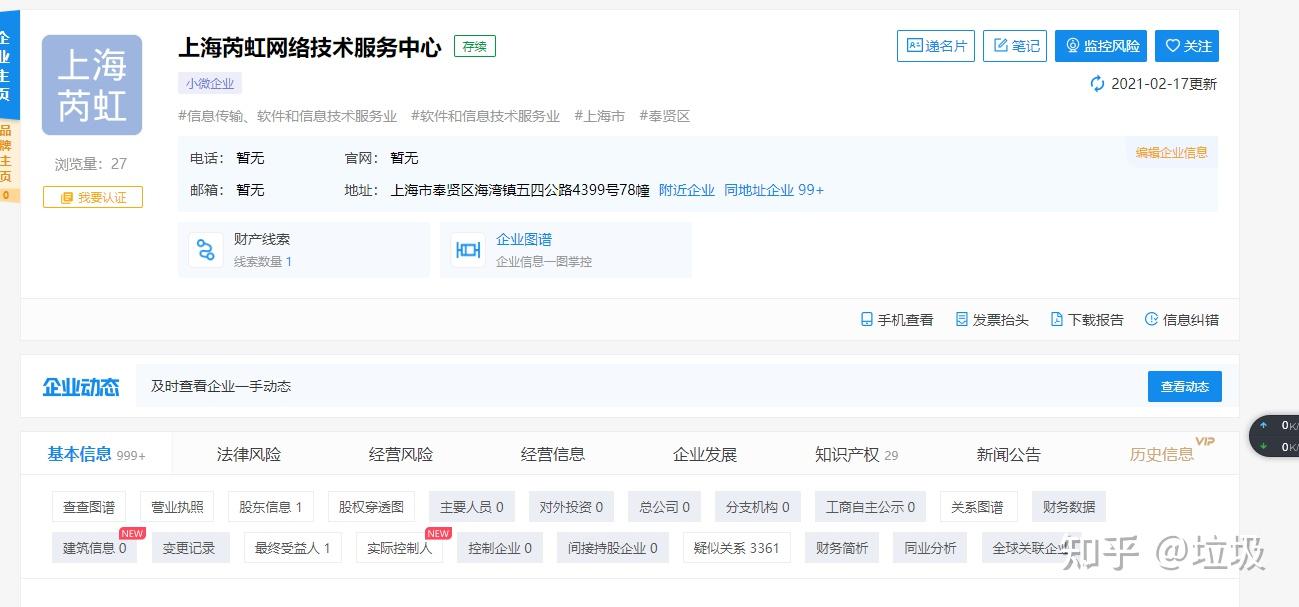This screenshot has height=607, width=1299.
Task: Click the 信息纠错 correction icon
Action: pyautogui.click(x=1151, y=320)
